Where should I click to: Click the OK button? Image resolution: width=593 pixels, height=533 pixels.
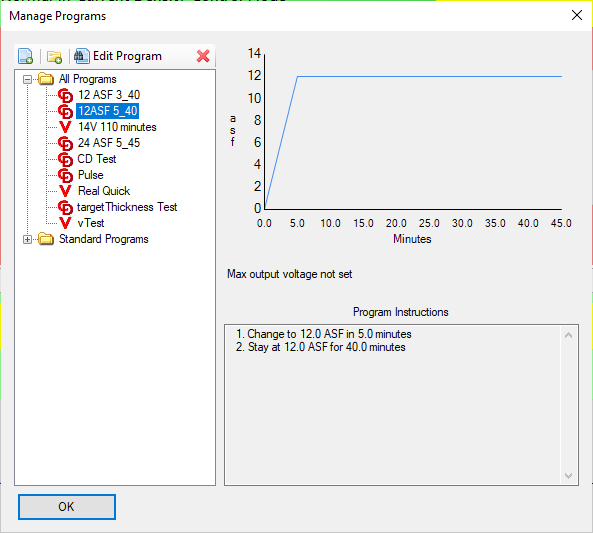point(67,507)
